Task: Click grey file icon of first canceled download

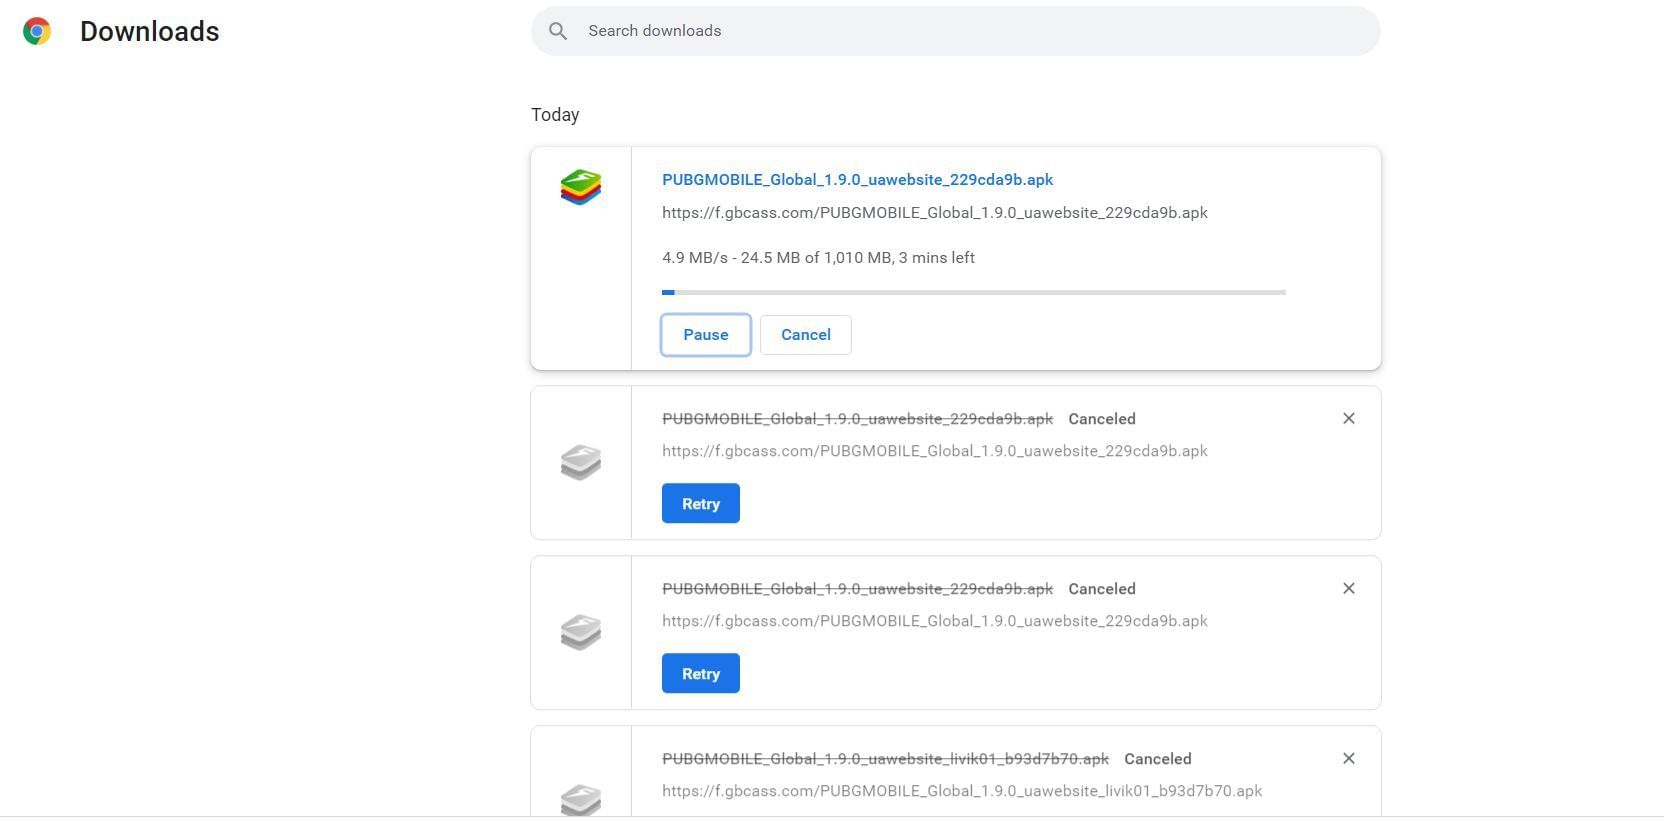Action: click(581, 462)
